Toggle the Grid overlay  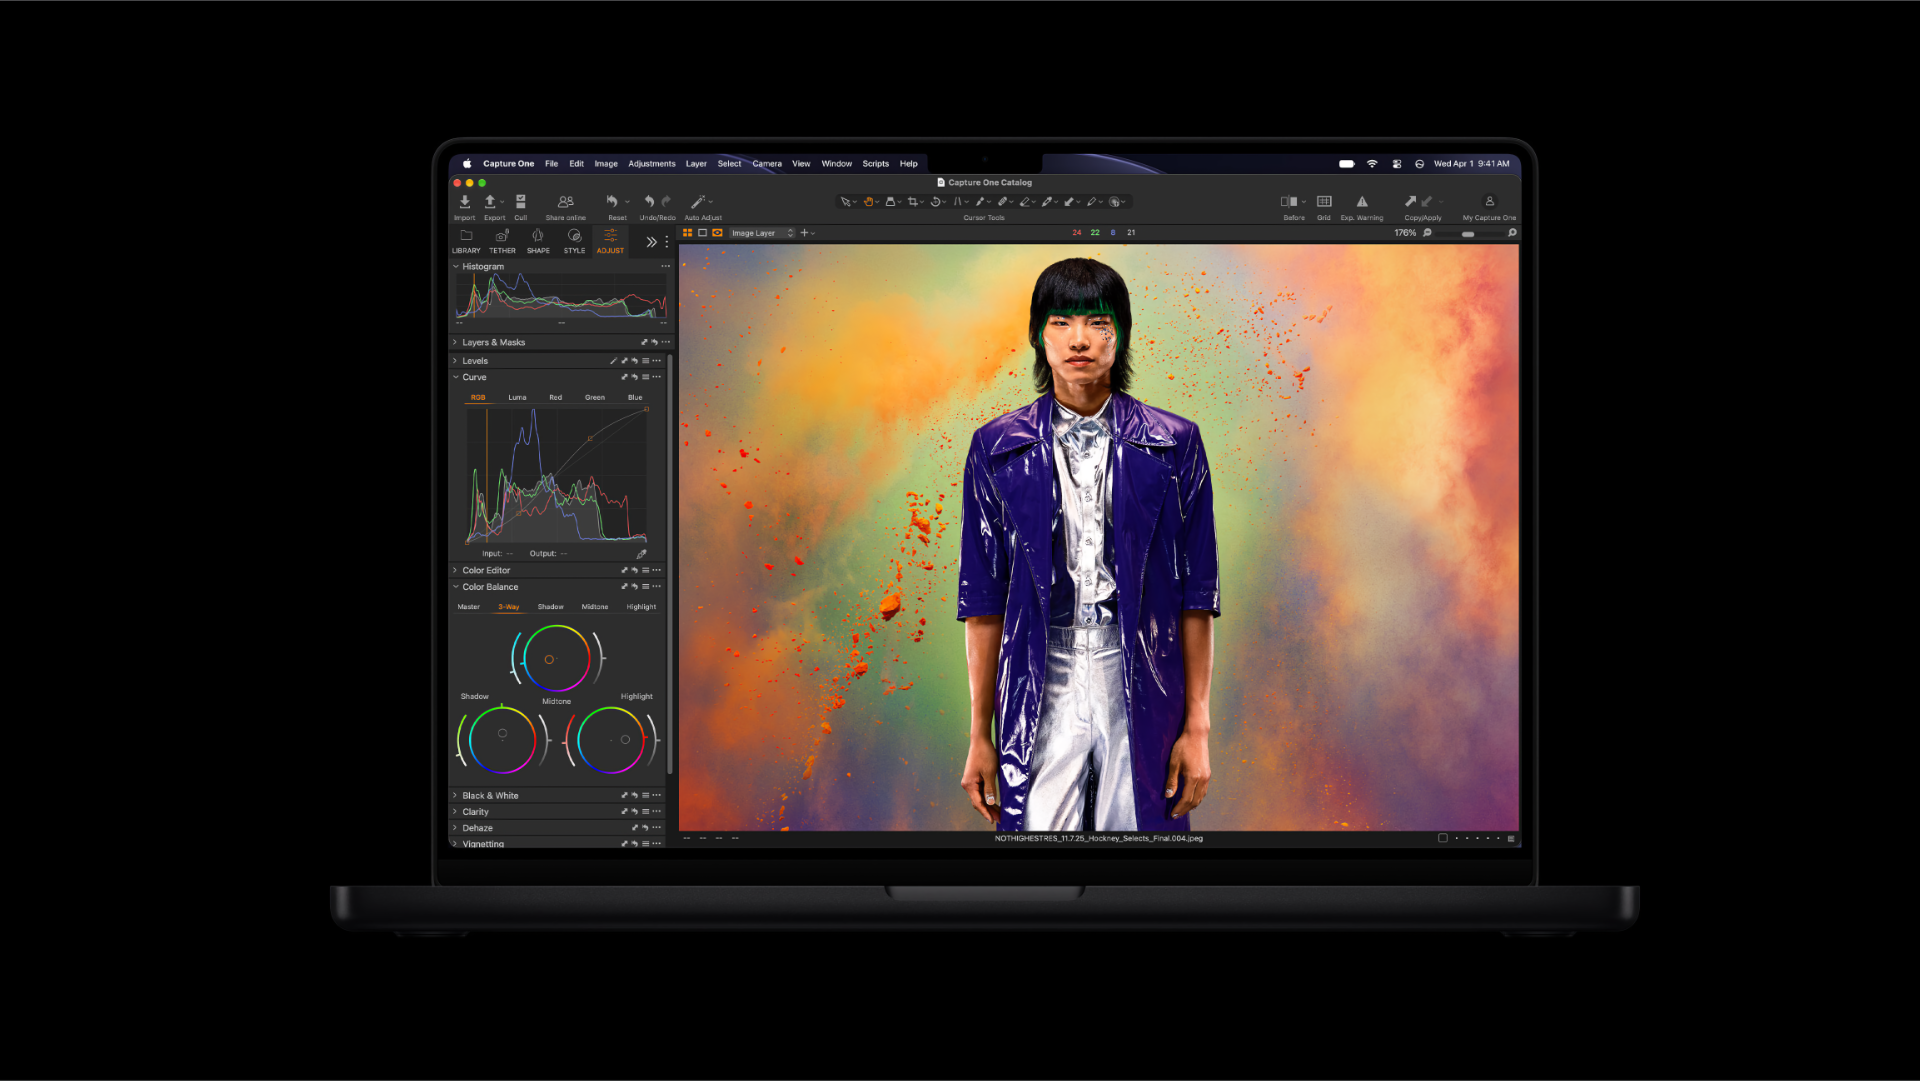pos(1324,202)
